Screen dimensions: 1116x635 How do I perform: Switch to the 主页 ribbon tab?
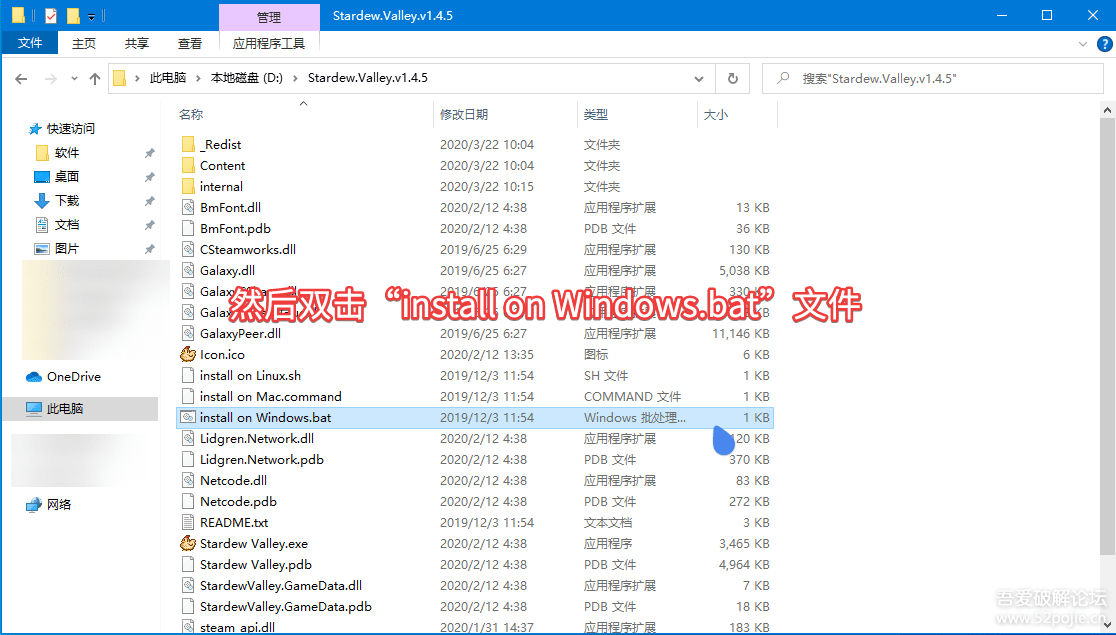click(x=83, y=43)
